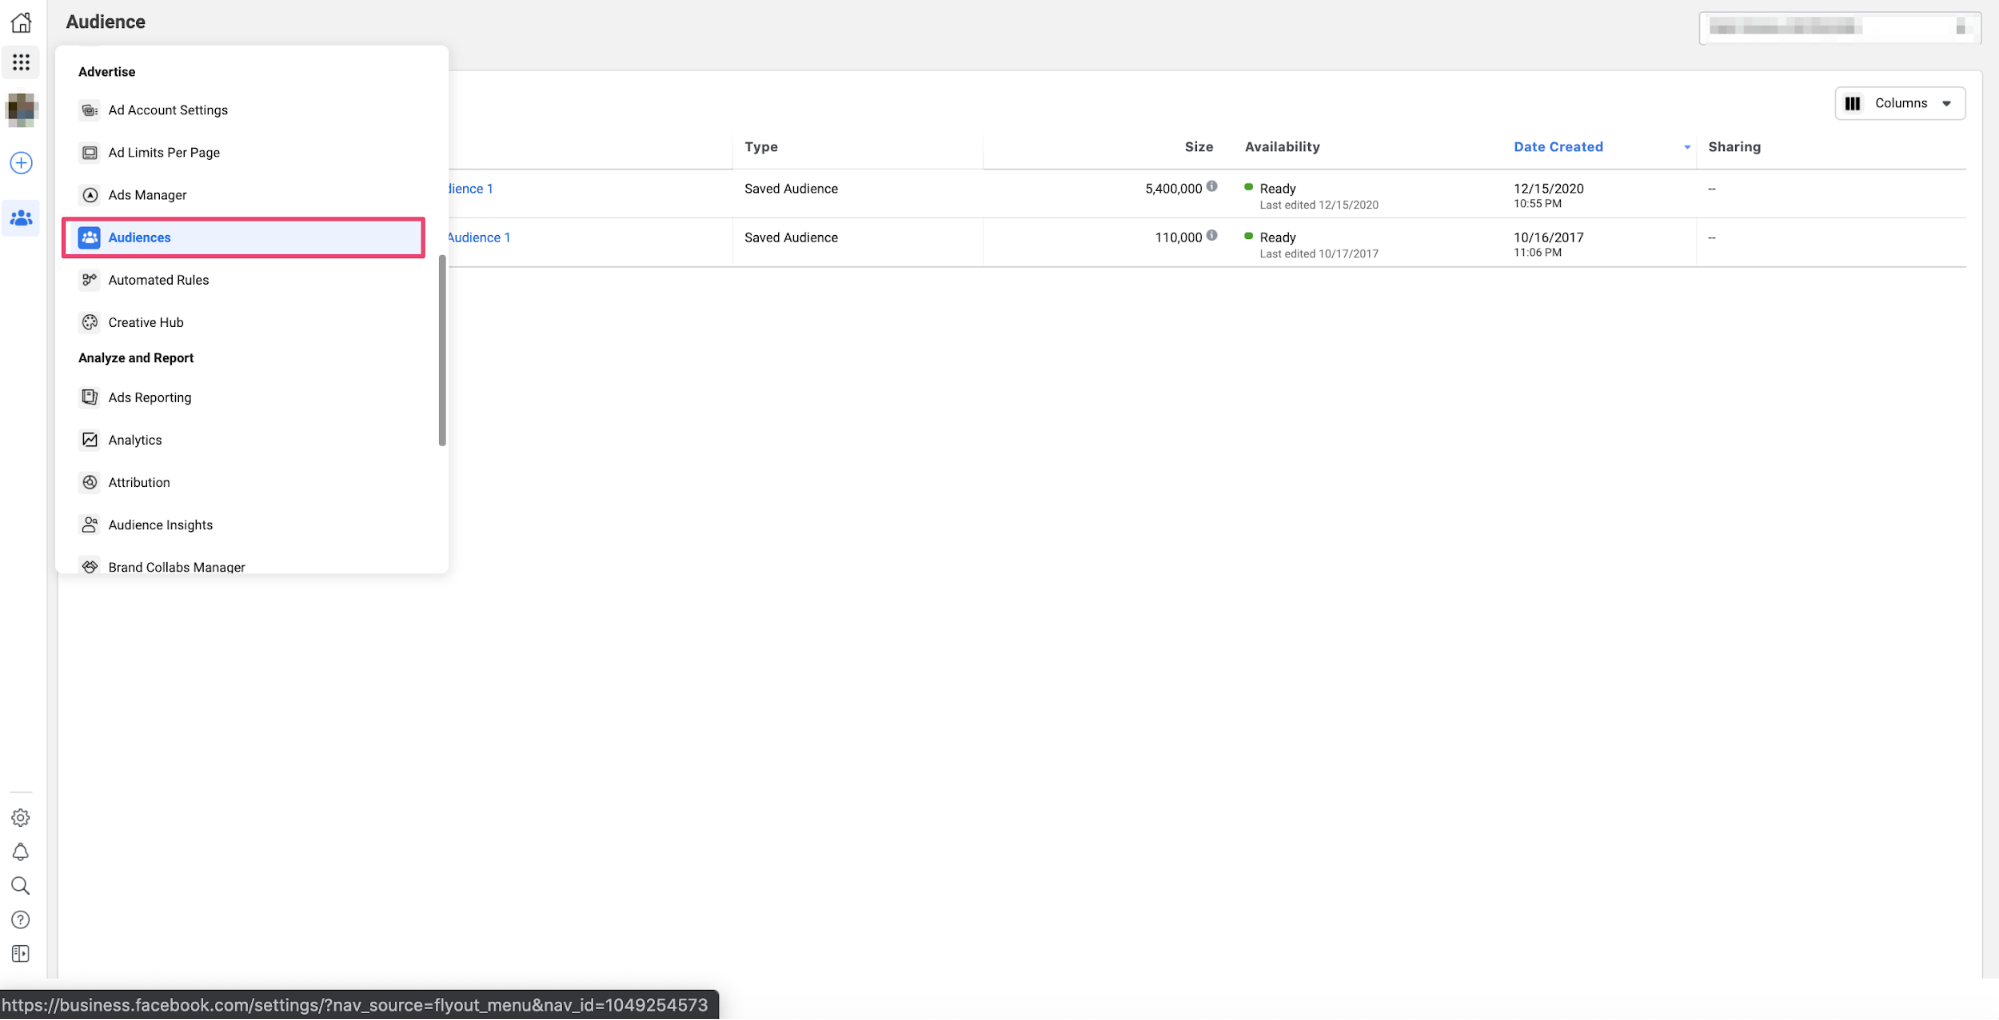The image size is (1999, 1020).
Task: Open settings gear icon in sidebar
Action: (21, 818)
